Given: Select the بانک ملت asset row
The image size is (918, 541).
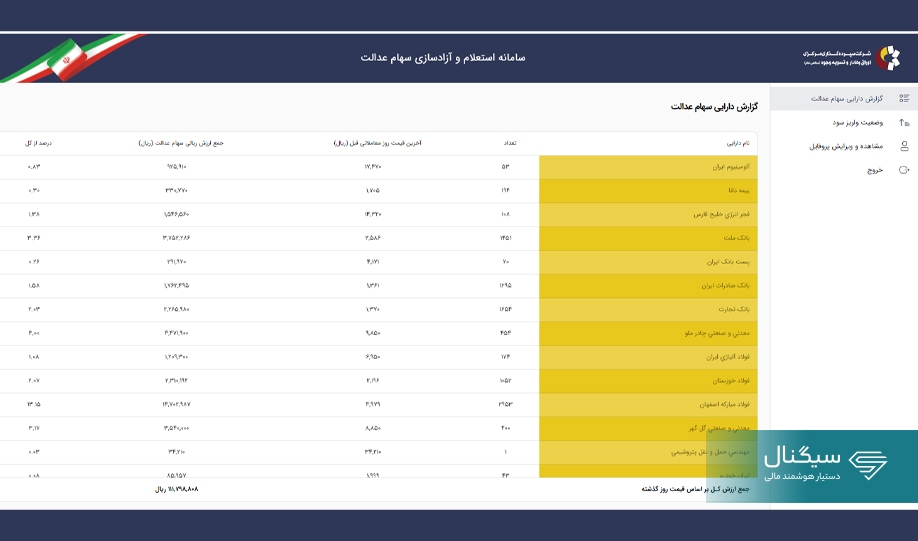Looking at the screenshot, I should (648, 238).
